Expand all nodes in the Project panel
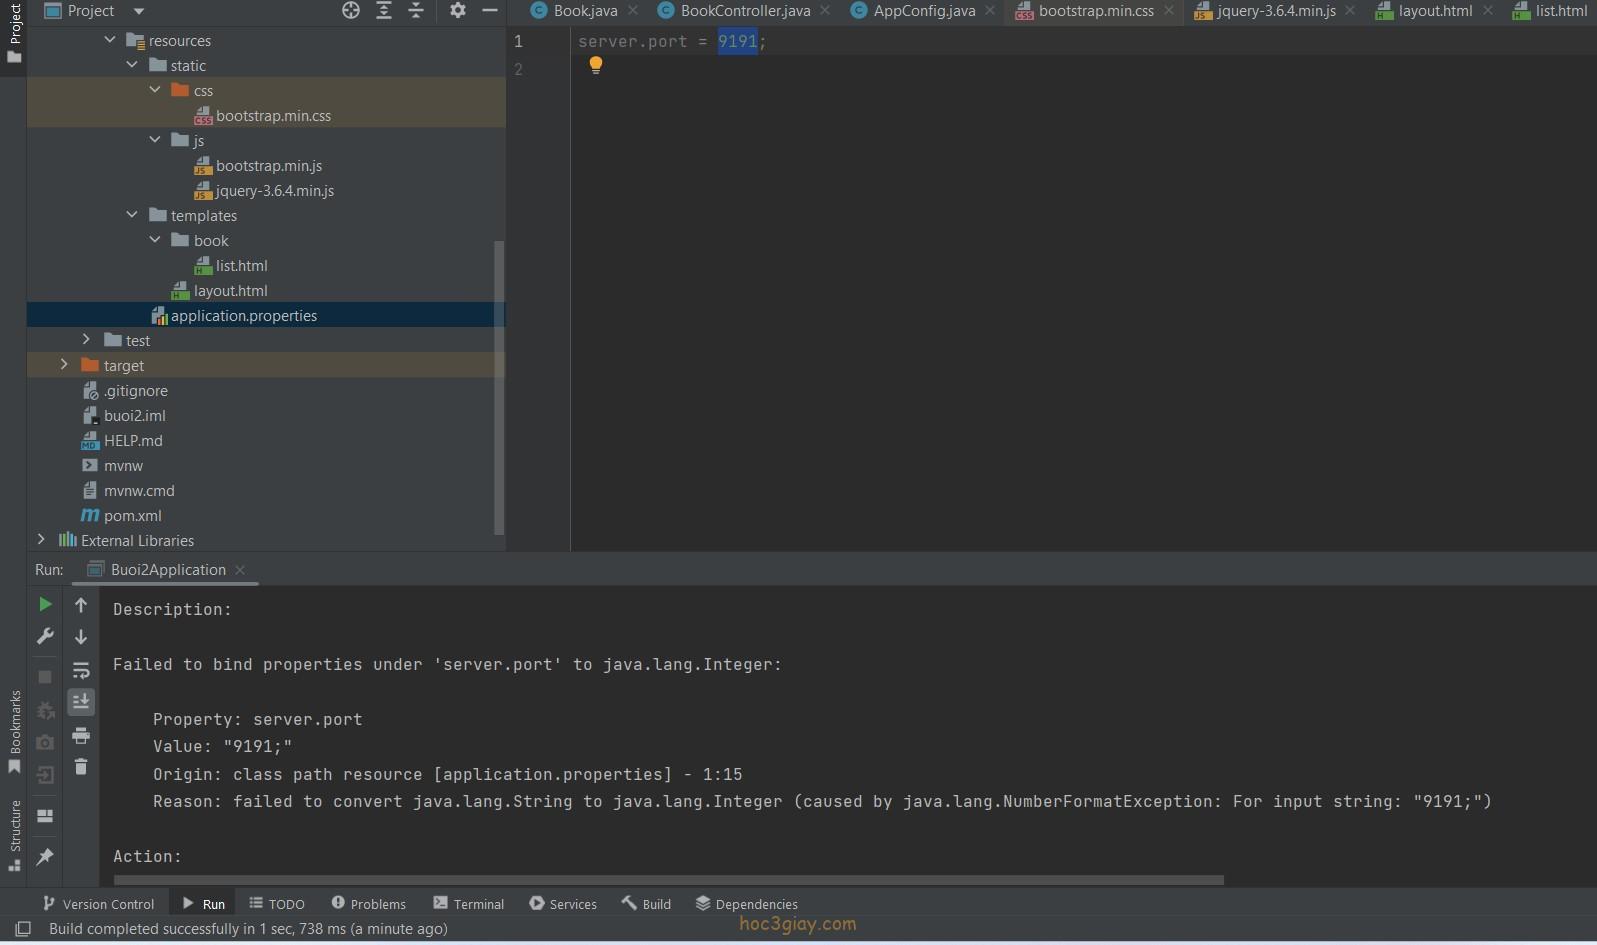1597x945 pixels. click(384, 11)
